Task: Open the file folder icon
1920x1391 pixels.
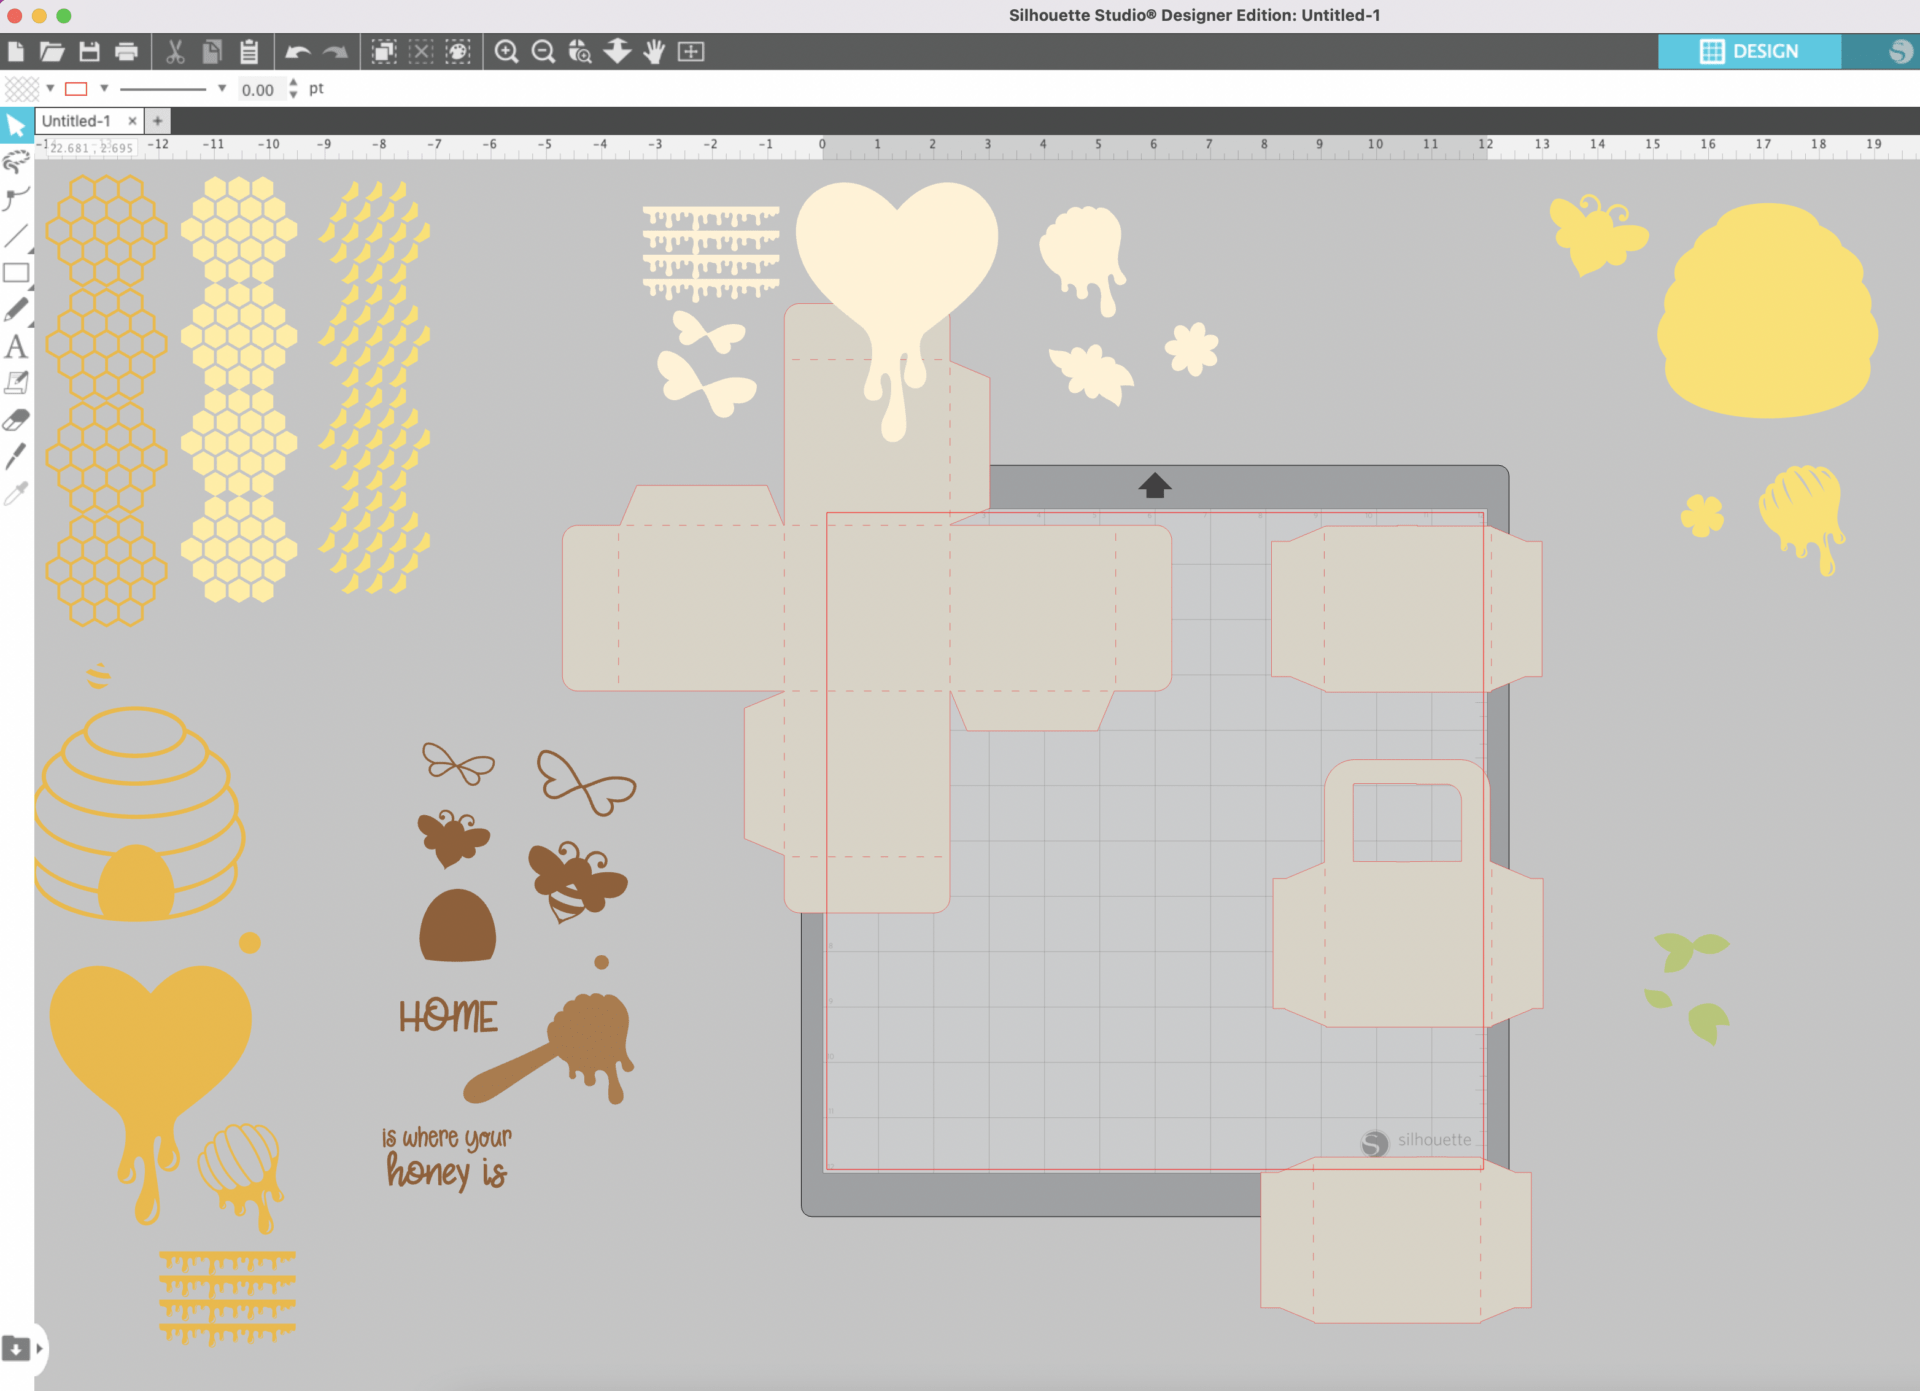Action: (52, 52)
